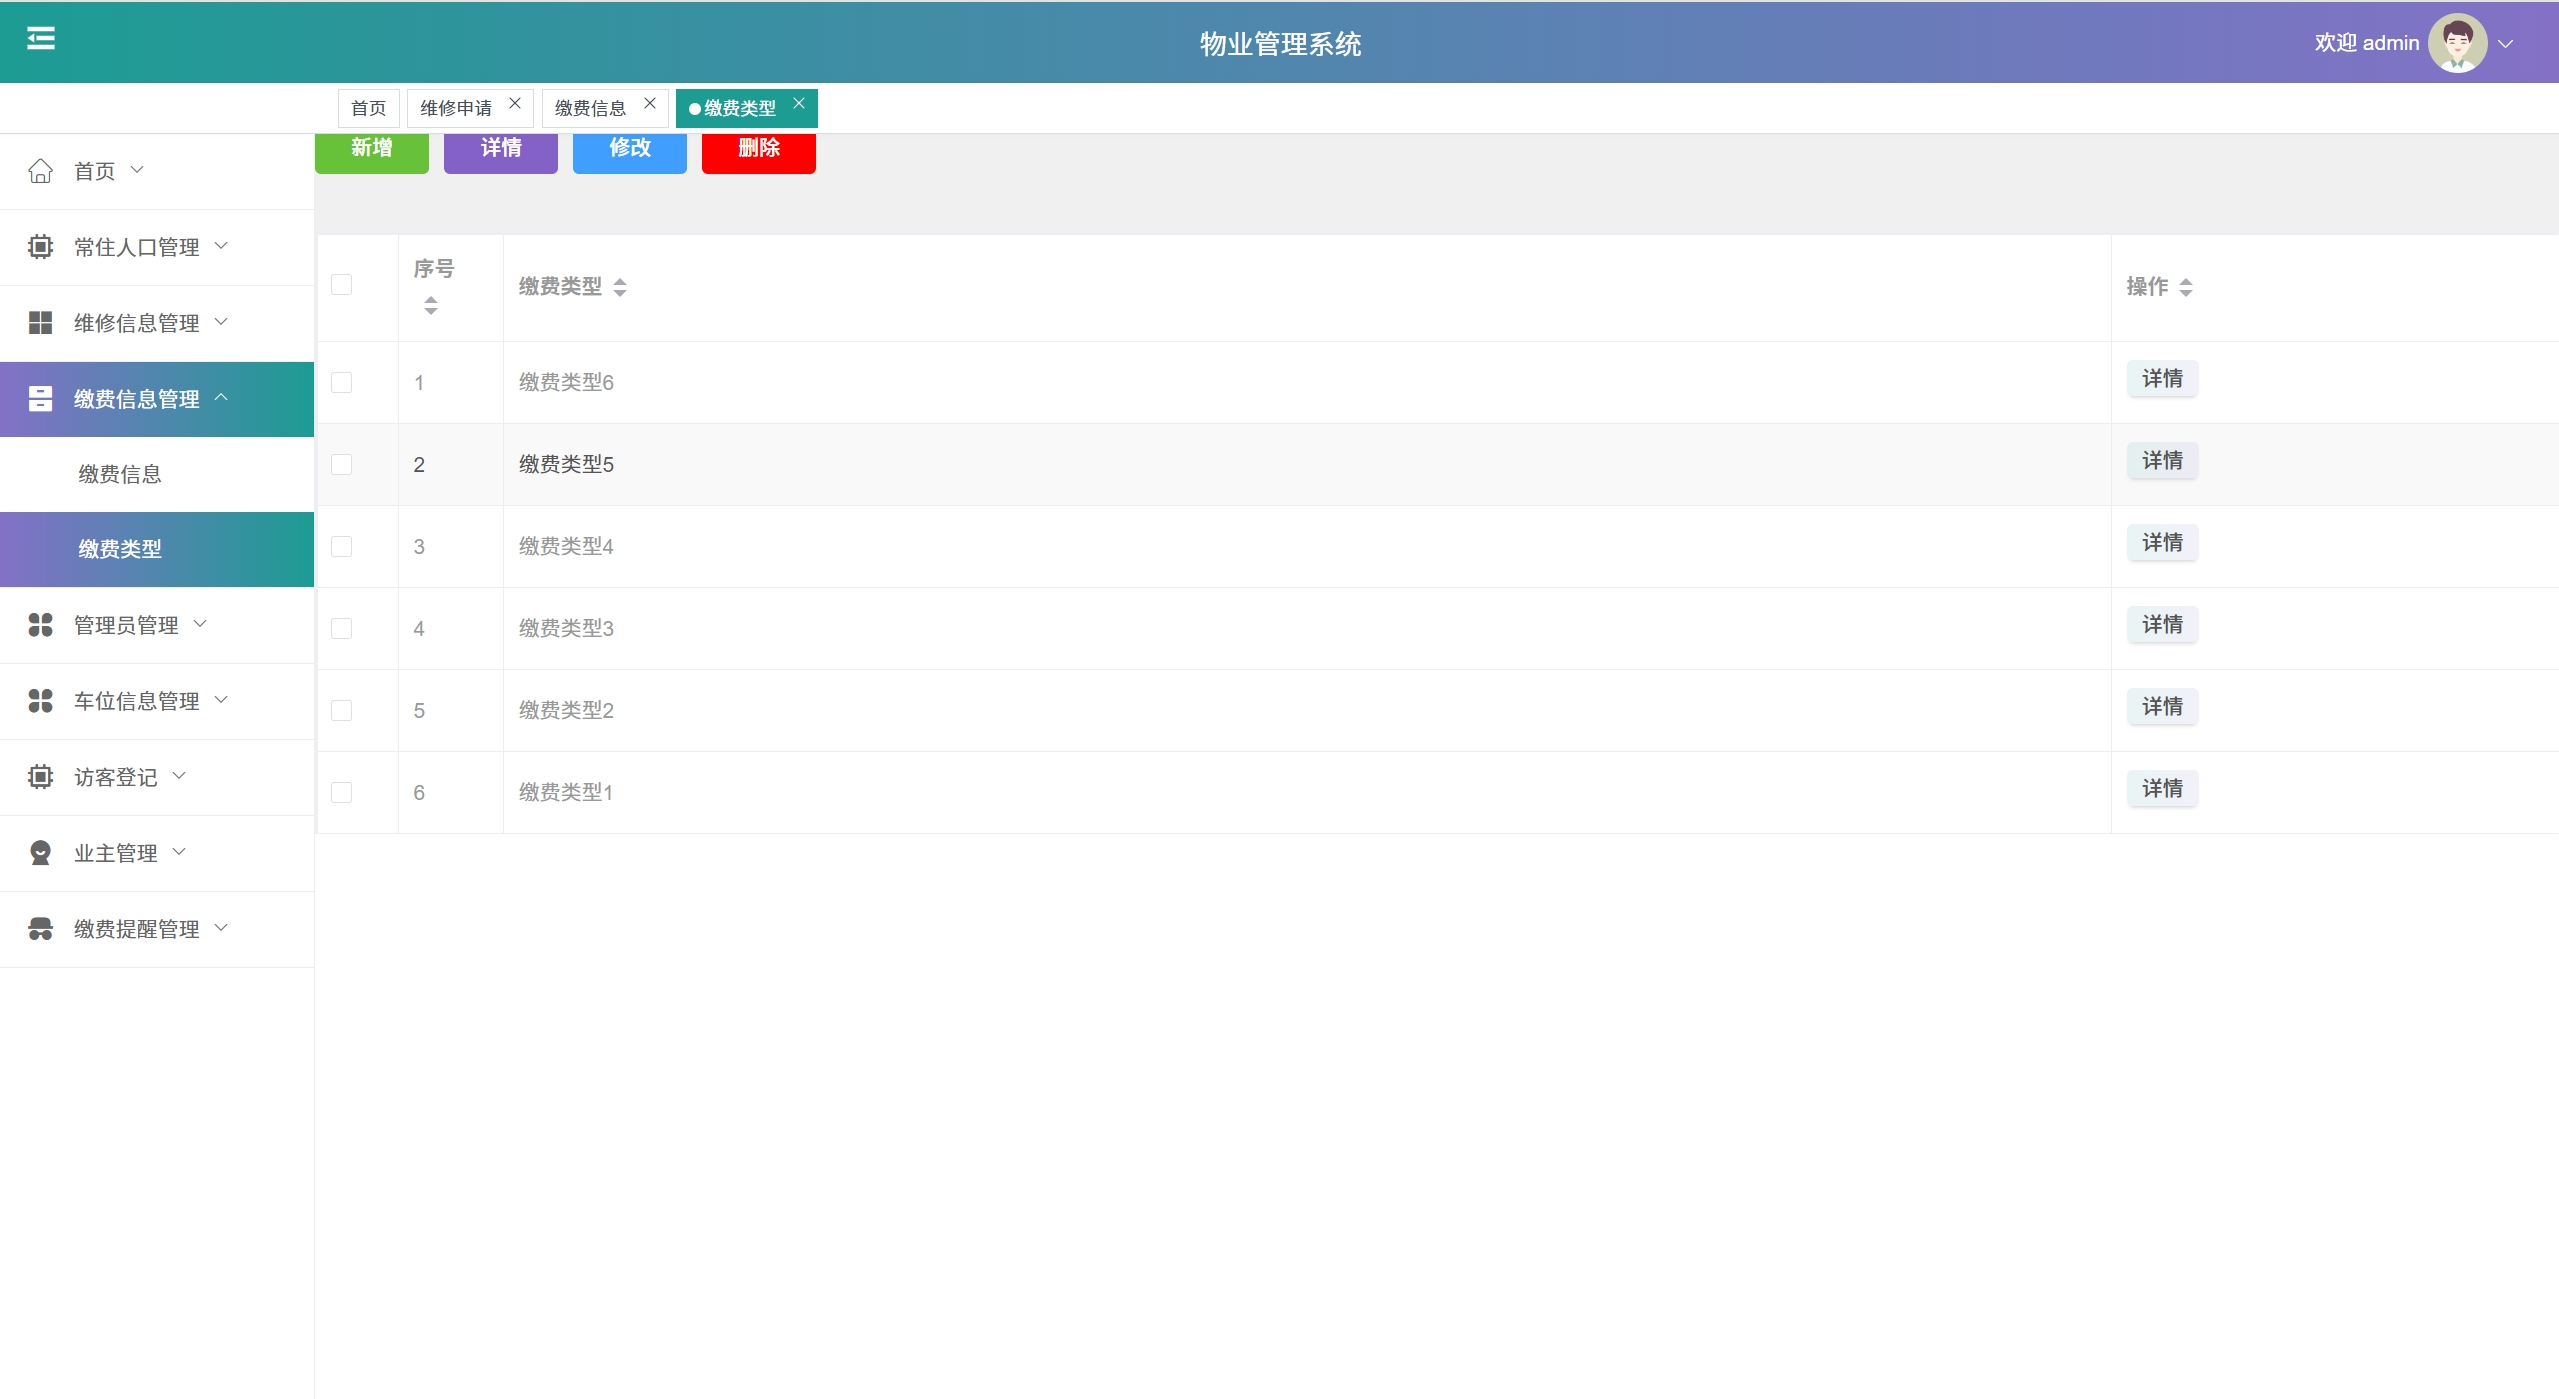Click the home icon in sidebar
2559x1399 pixels.
tap(40, 171)
